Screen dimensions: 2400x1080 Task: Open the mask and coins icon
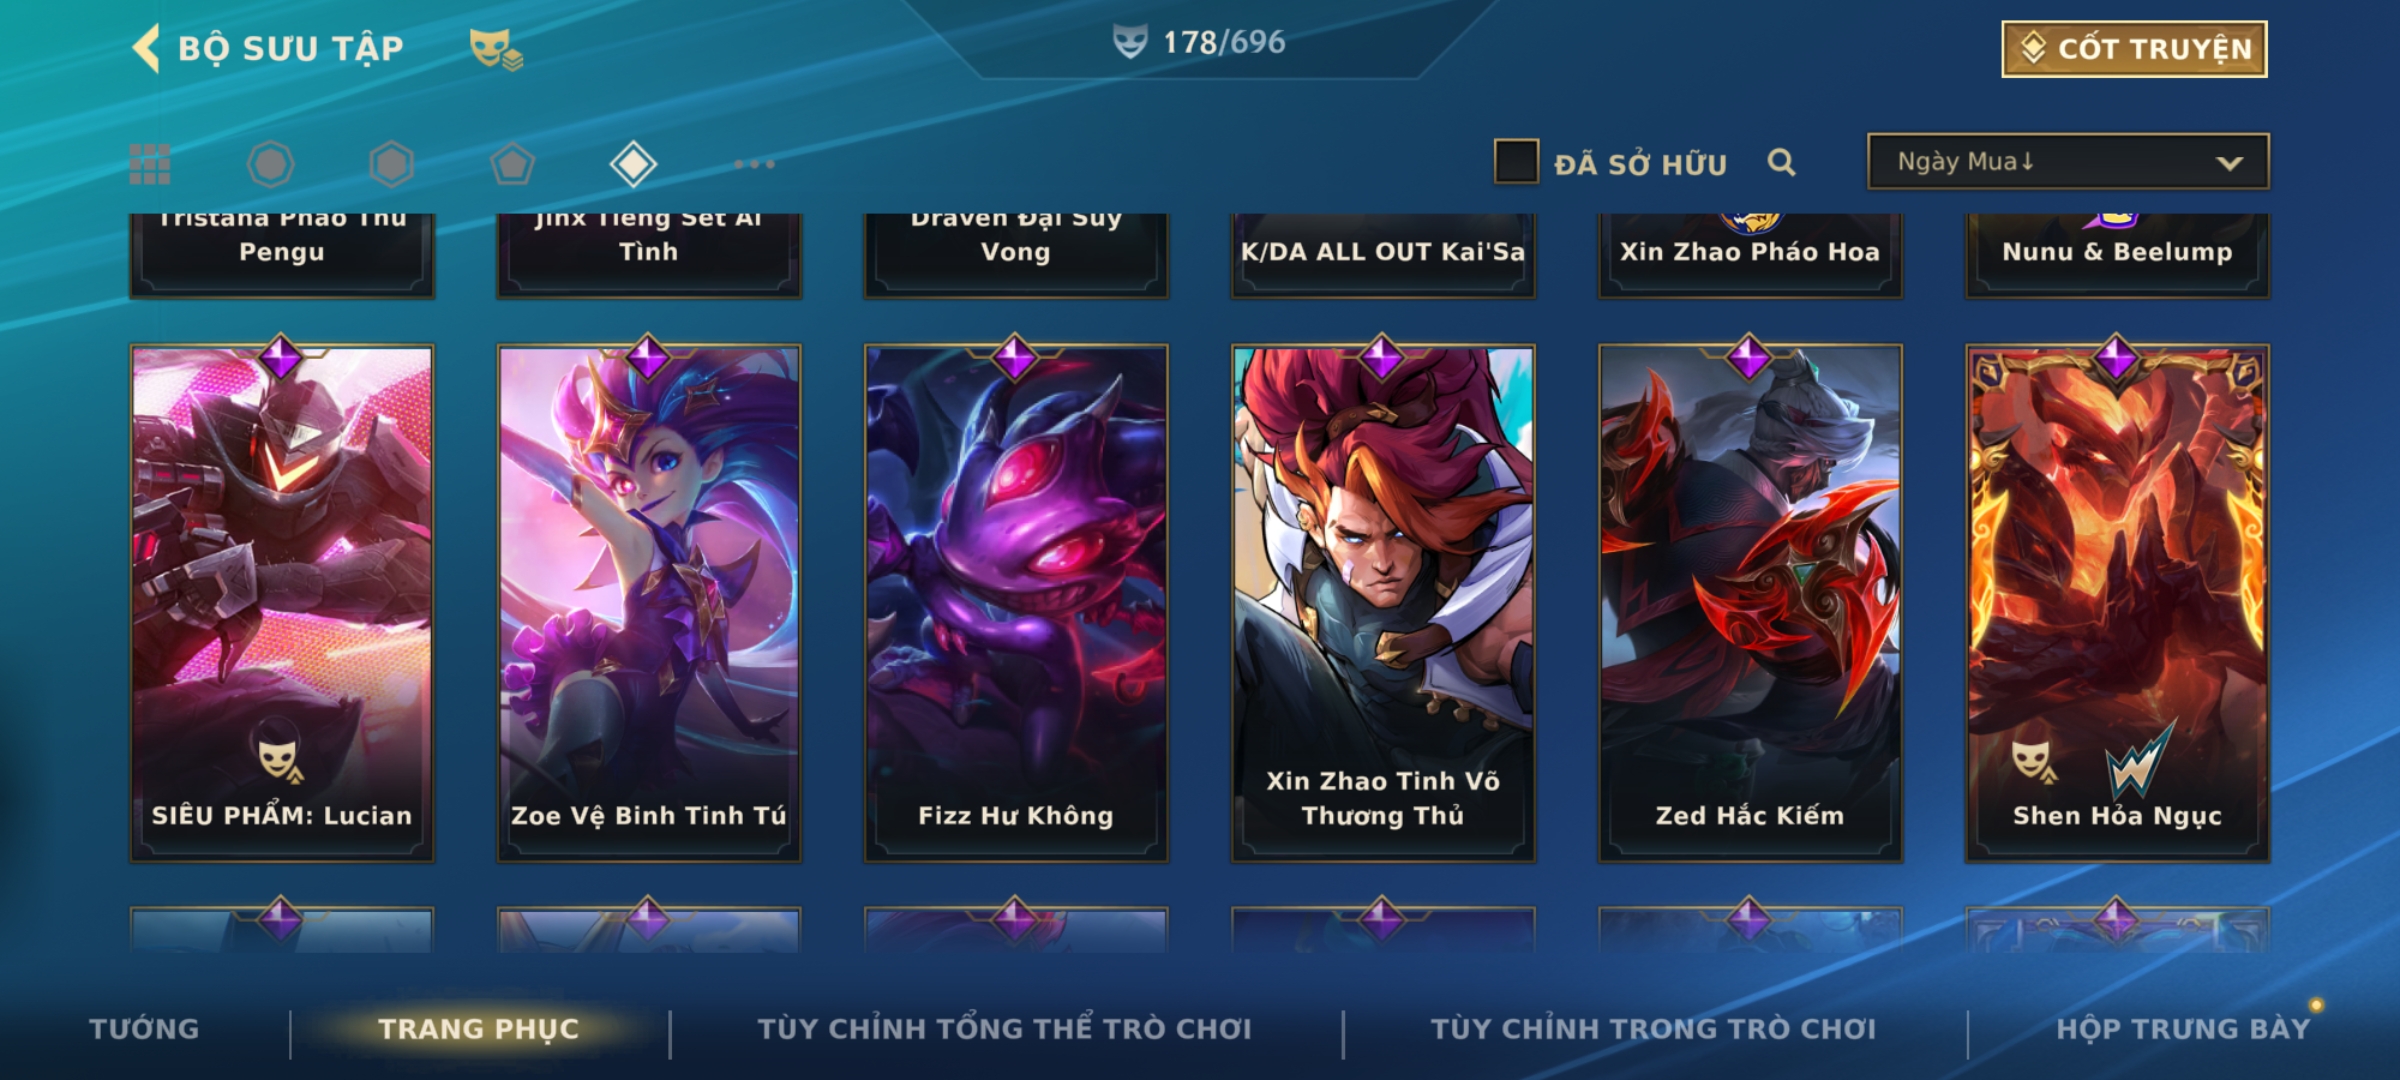(x=496, y=49)
